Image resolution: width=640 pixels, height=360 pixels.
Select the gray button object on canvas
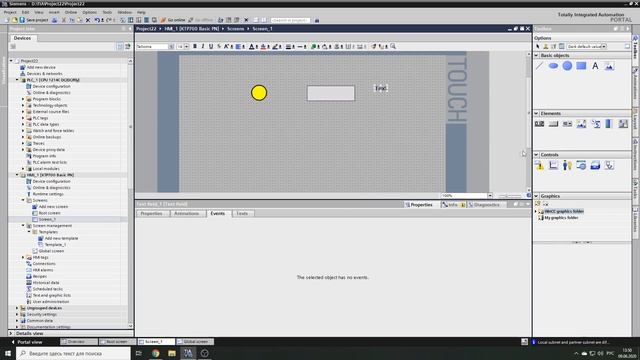(x=331, y=93)
